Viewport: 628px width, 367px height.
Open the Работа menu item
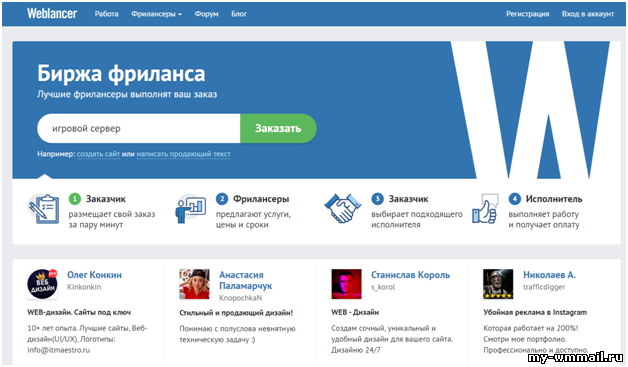pyautogui.click(x=107, y=14)
